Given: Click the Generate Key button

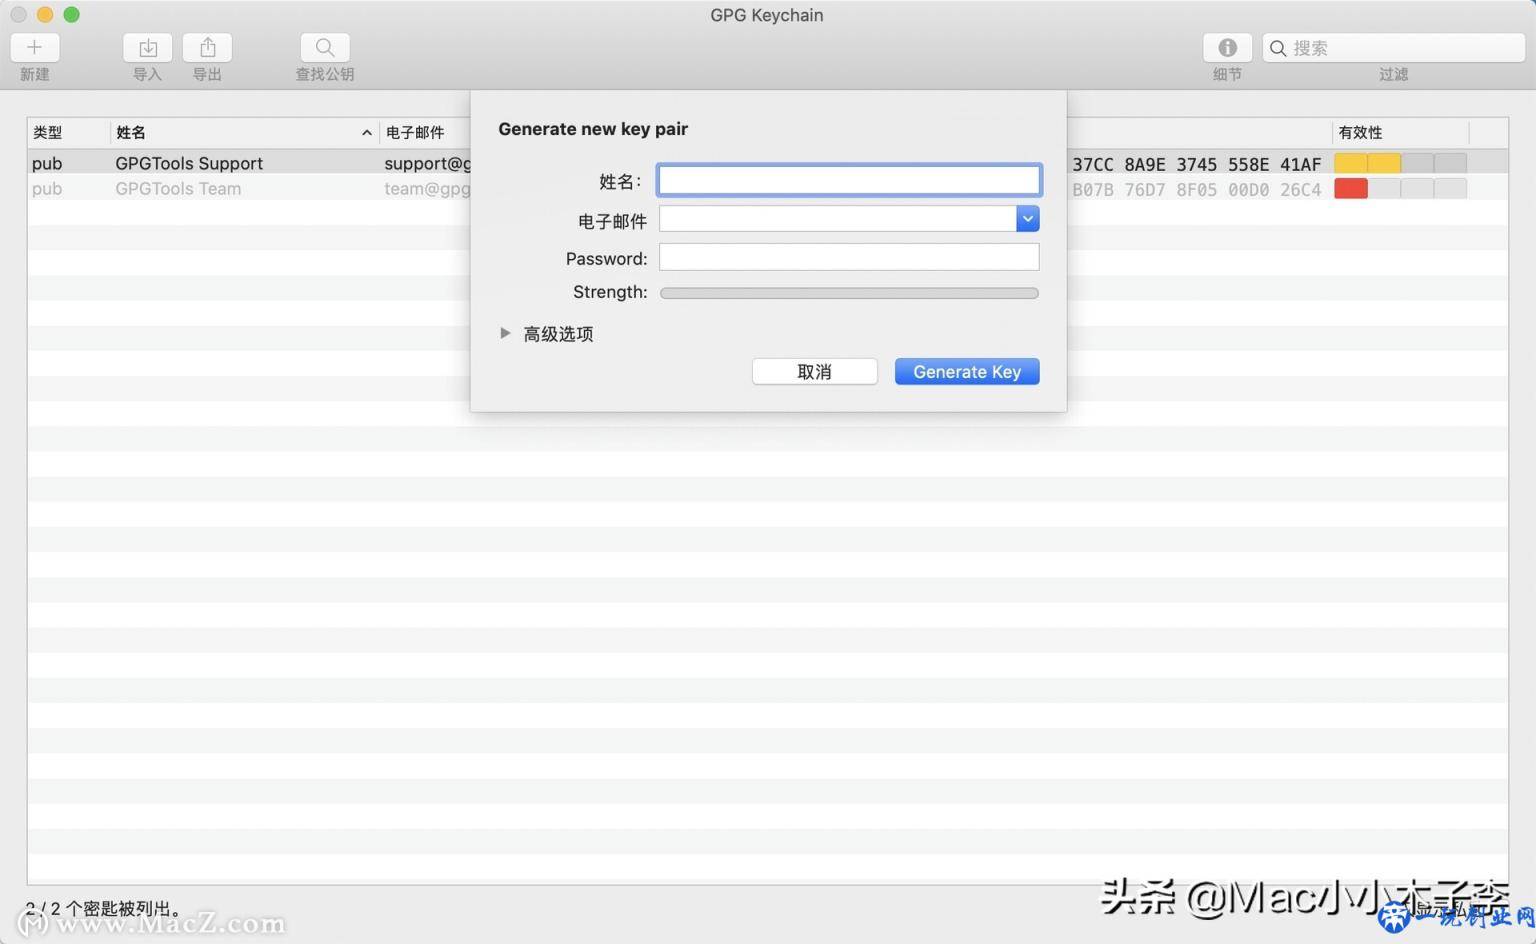Looking at the screenshot, I should pos(967,371).
